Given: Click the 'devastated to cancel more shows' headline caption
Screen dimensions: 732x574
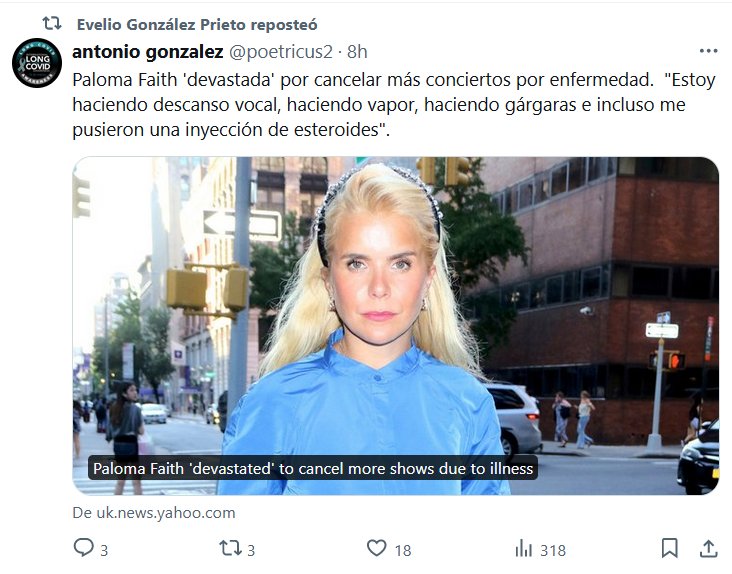Looking at the screenshot, I should (x=313, y=468).
